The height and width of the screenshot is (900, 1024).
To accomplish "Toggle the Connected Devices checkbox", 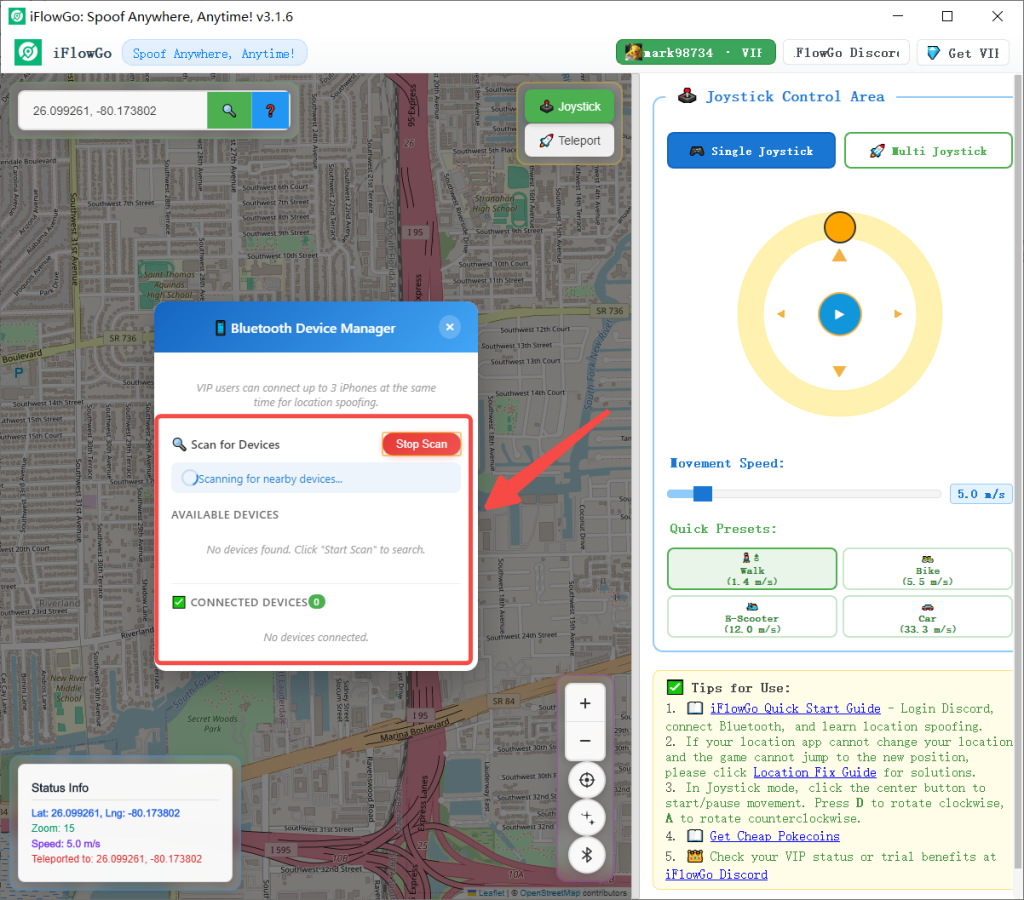I will pyautogui.click(x=179, y=602).
